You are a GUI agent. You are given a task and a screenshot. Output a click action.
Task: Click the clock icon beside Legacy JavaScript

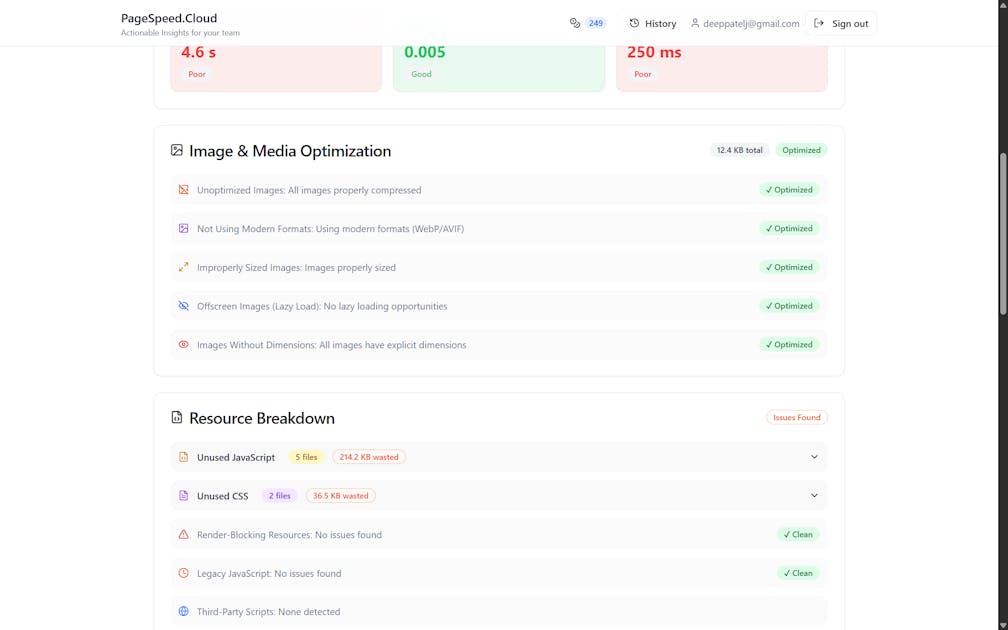[x=183, y=573]
